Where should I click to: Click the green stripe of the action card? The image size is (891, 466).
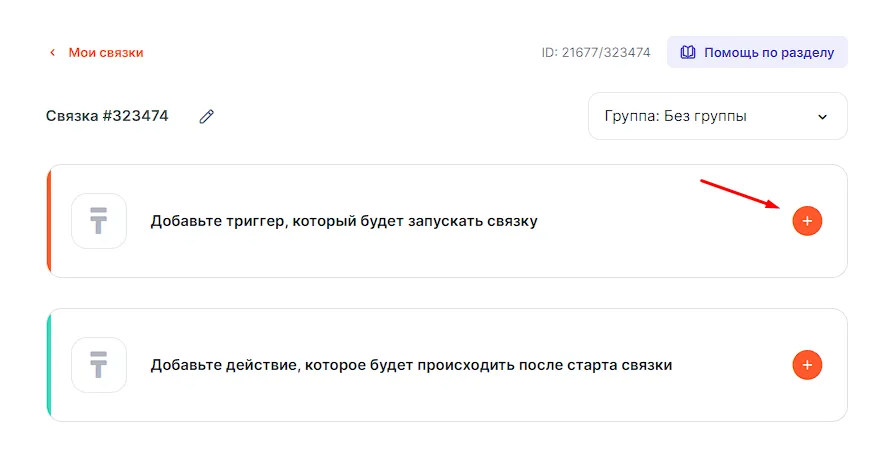click(49, 365)
